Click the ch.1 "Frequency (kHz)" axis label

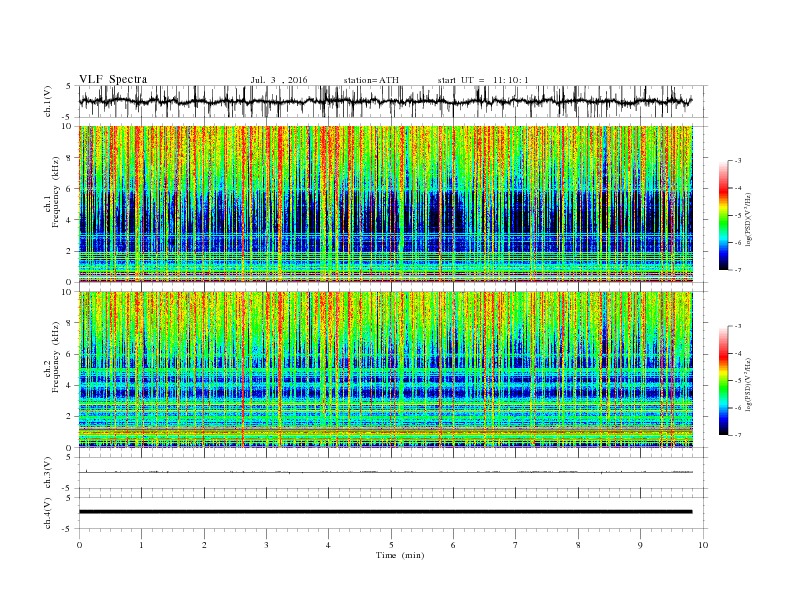coord(55,192)
